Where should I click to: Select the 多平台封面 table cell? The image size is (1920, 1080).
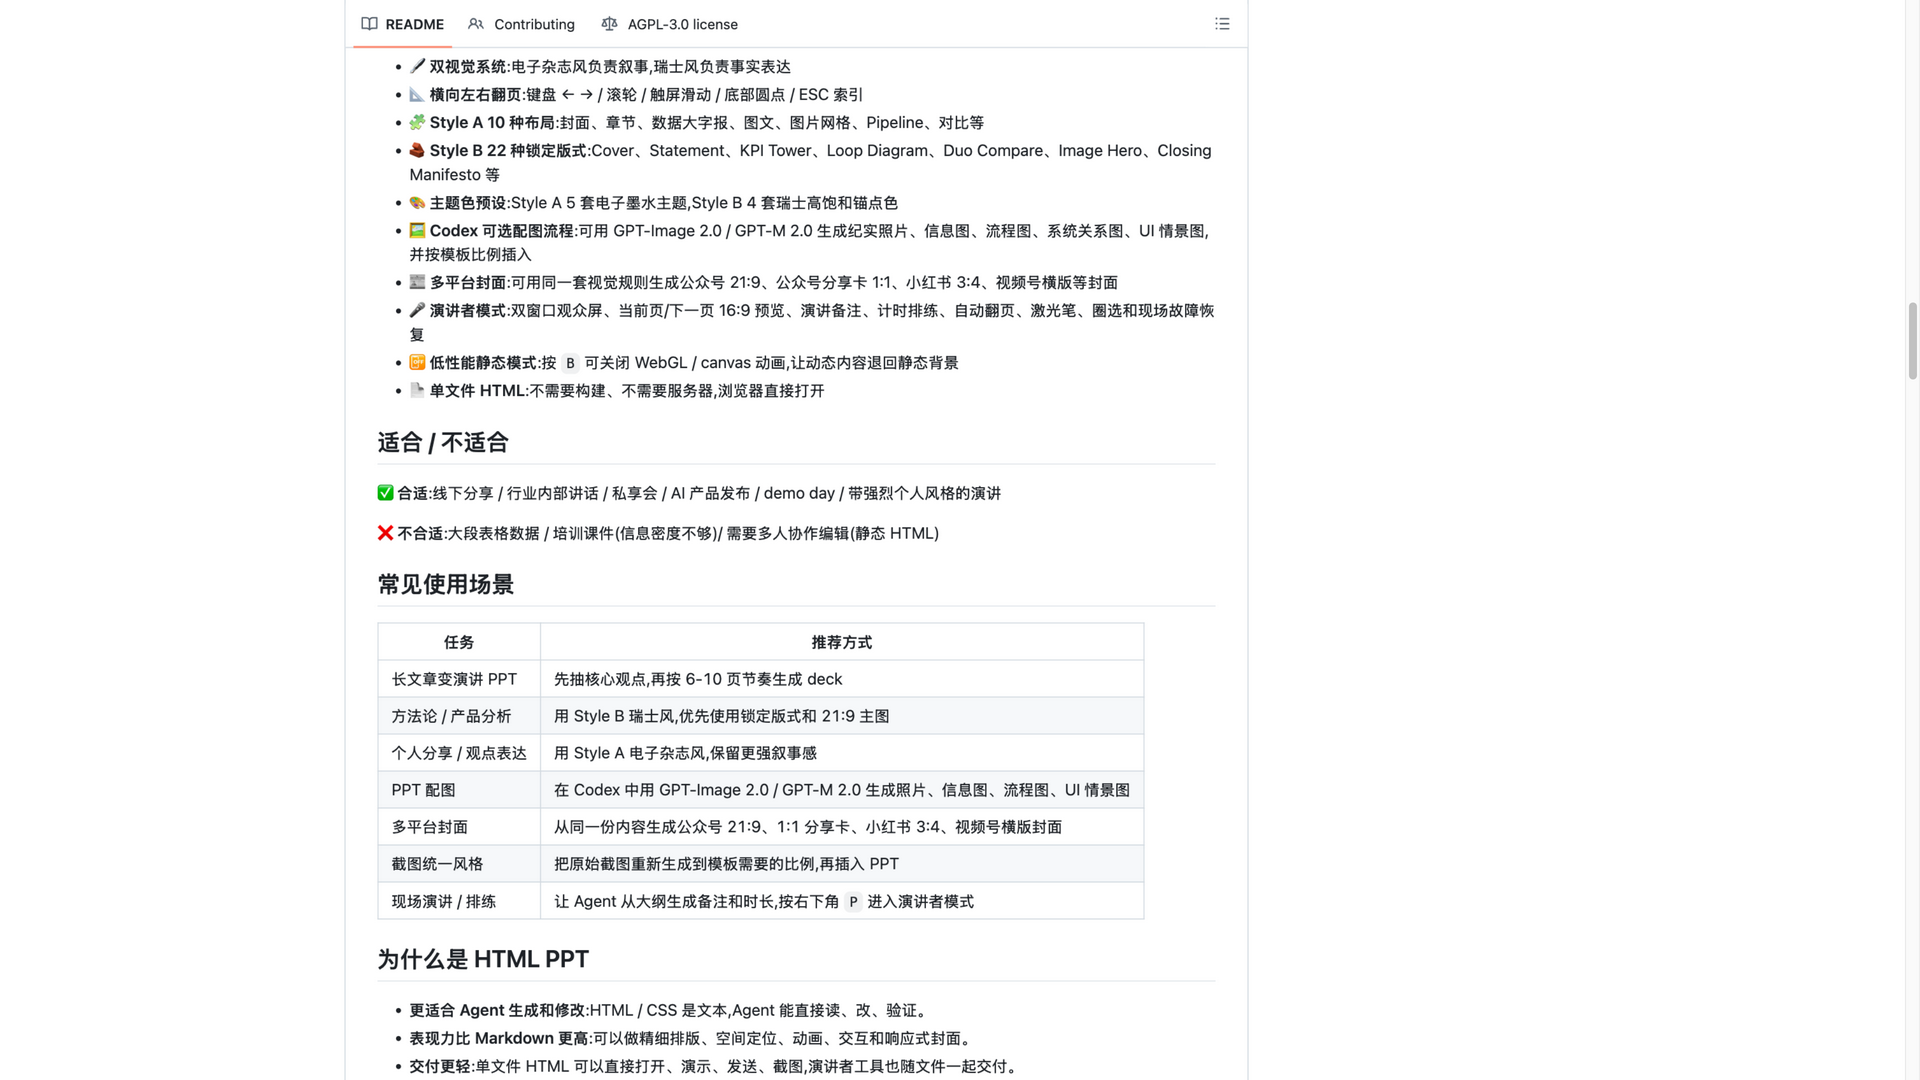(x=459, y=827)
